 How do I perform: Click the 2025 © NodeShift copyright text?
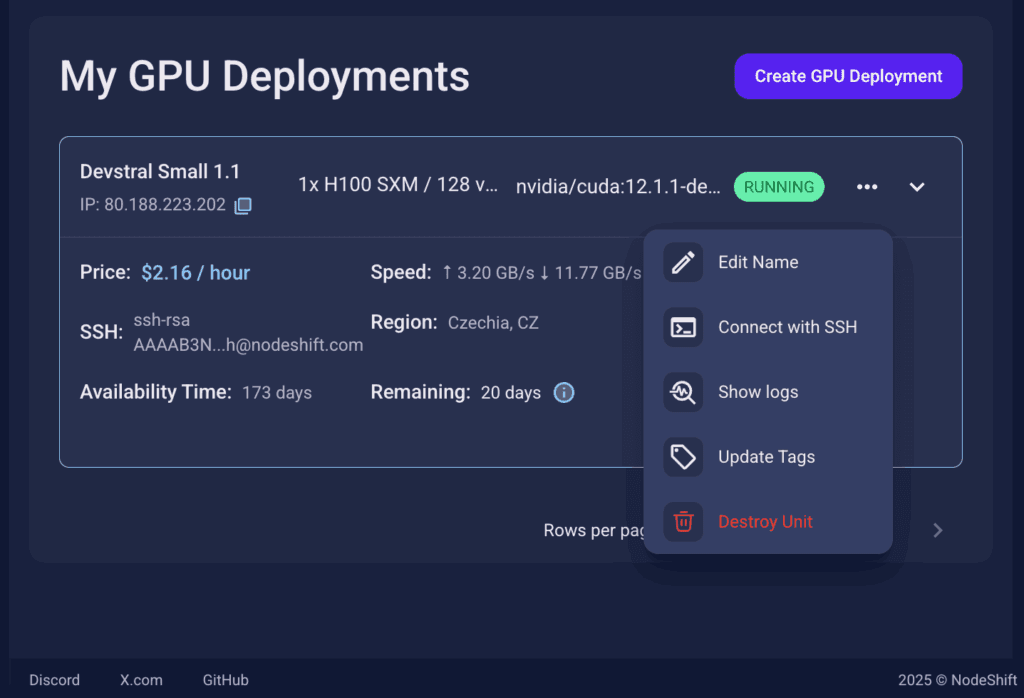point(957,680)
